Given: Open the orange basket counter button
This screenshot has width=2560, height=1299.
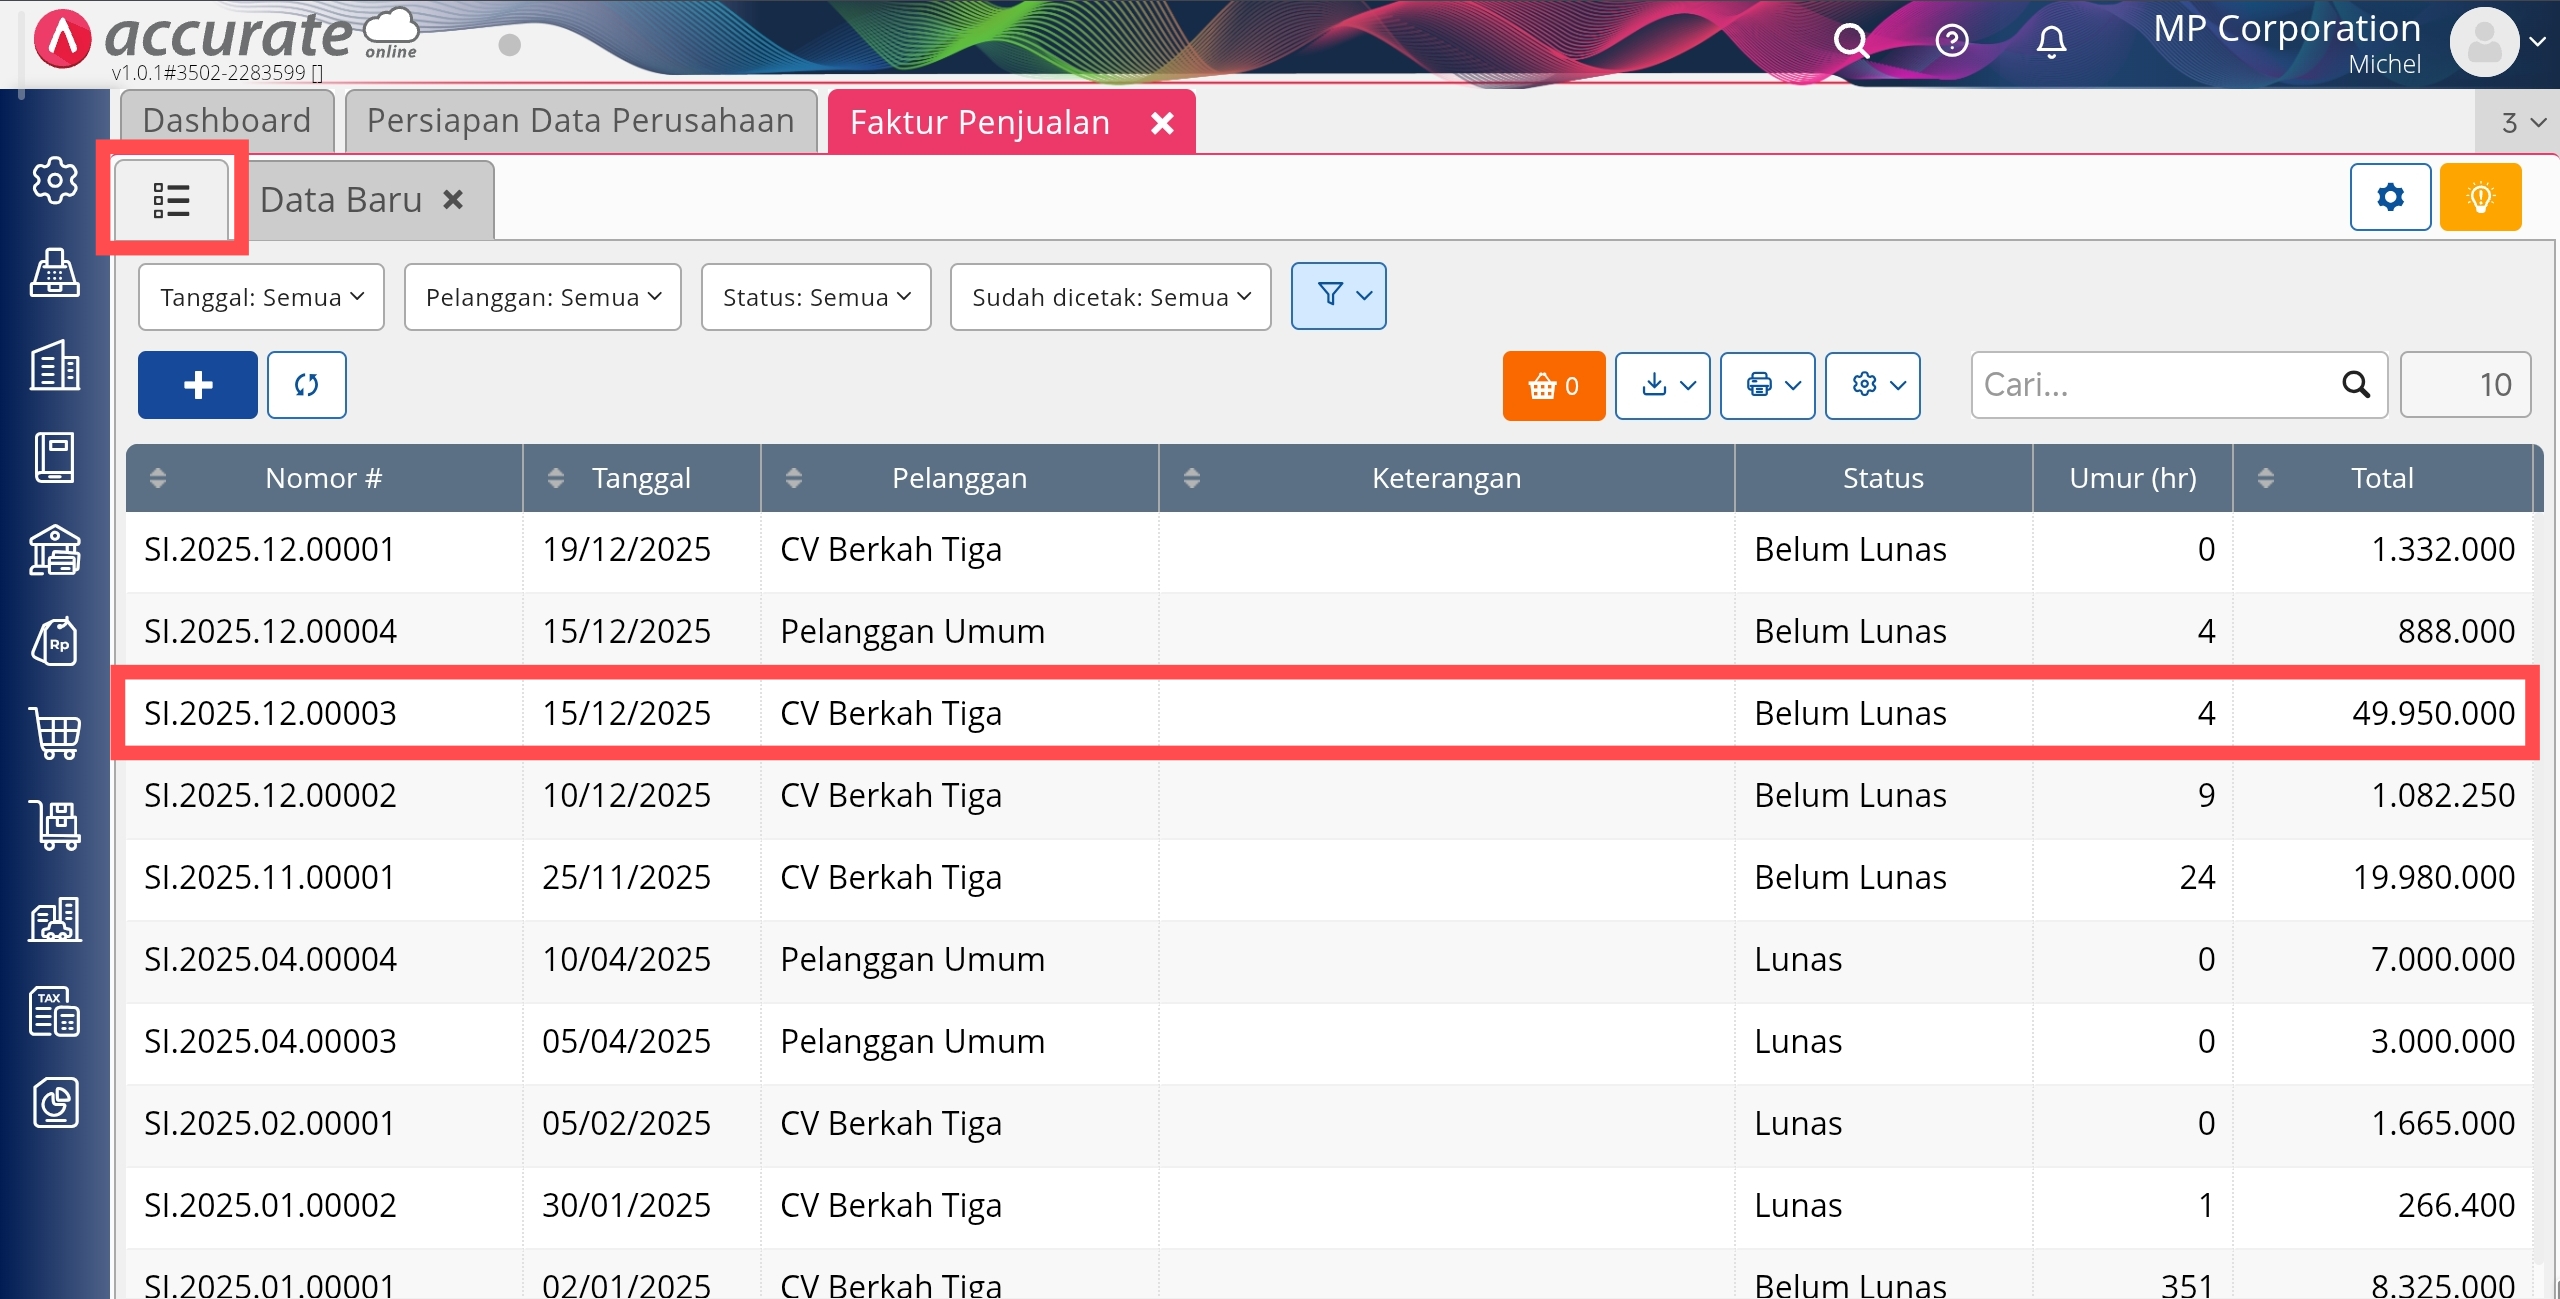Looking at the screenshot, I should (1553, 385).
